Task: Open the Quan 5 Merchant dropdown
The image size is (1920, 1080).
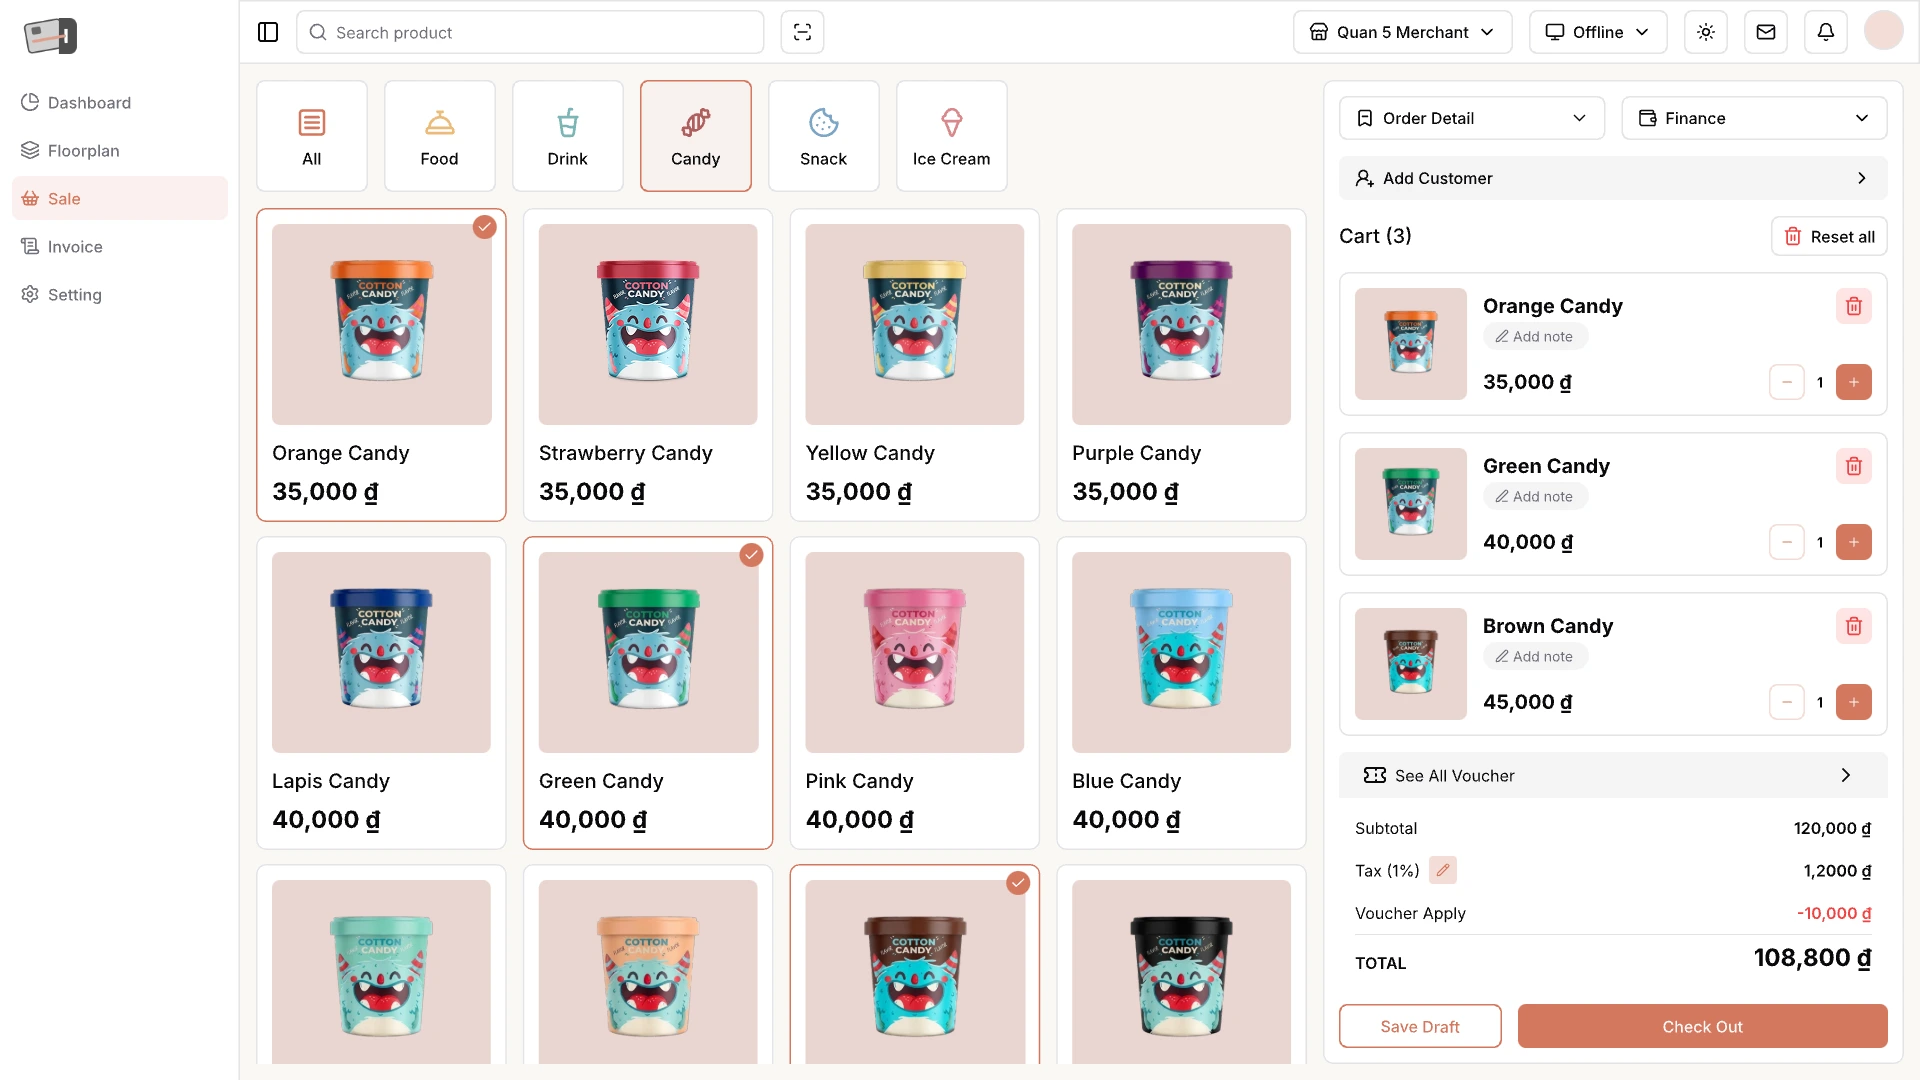Action: 1402,32
